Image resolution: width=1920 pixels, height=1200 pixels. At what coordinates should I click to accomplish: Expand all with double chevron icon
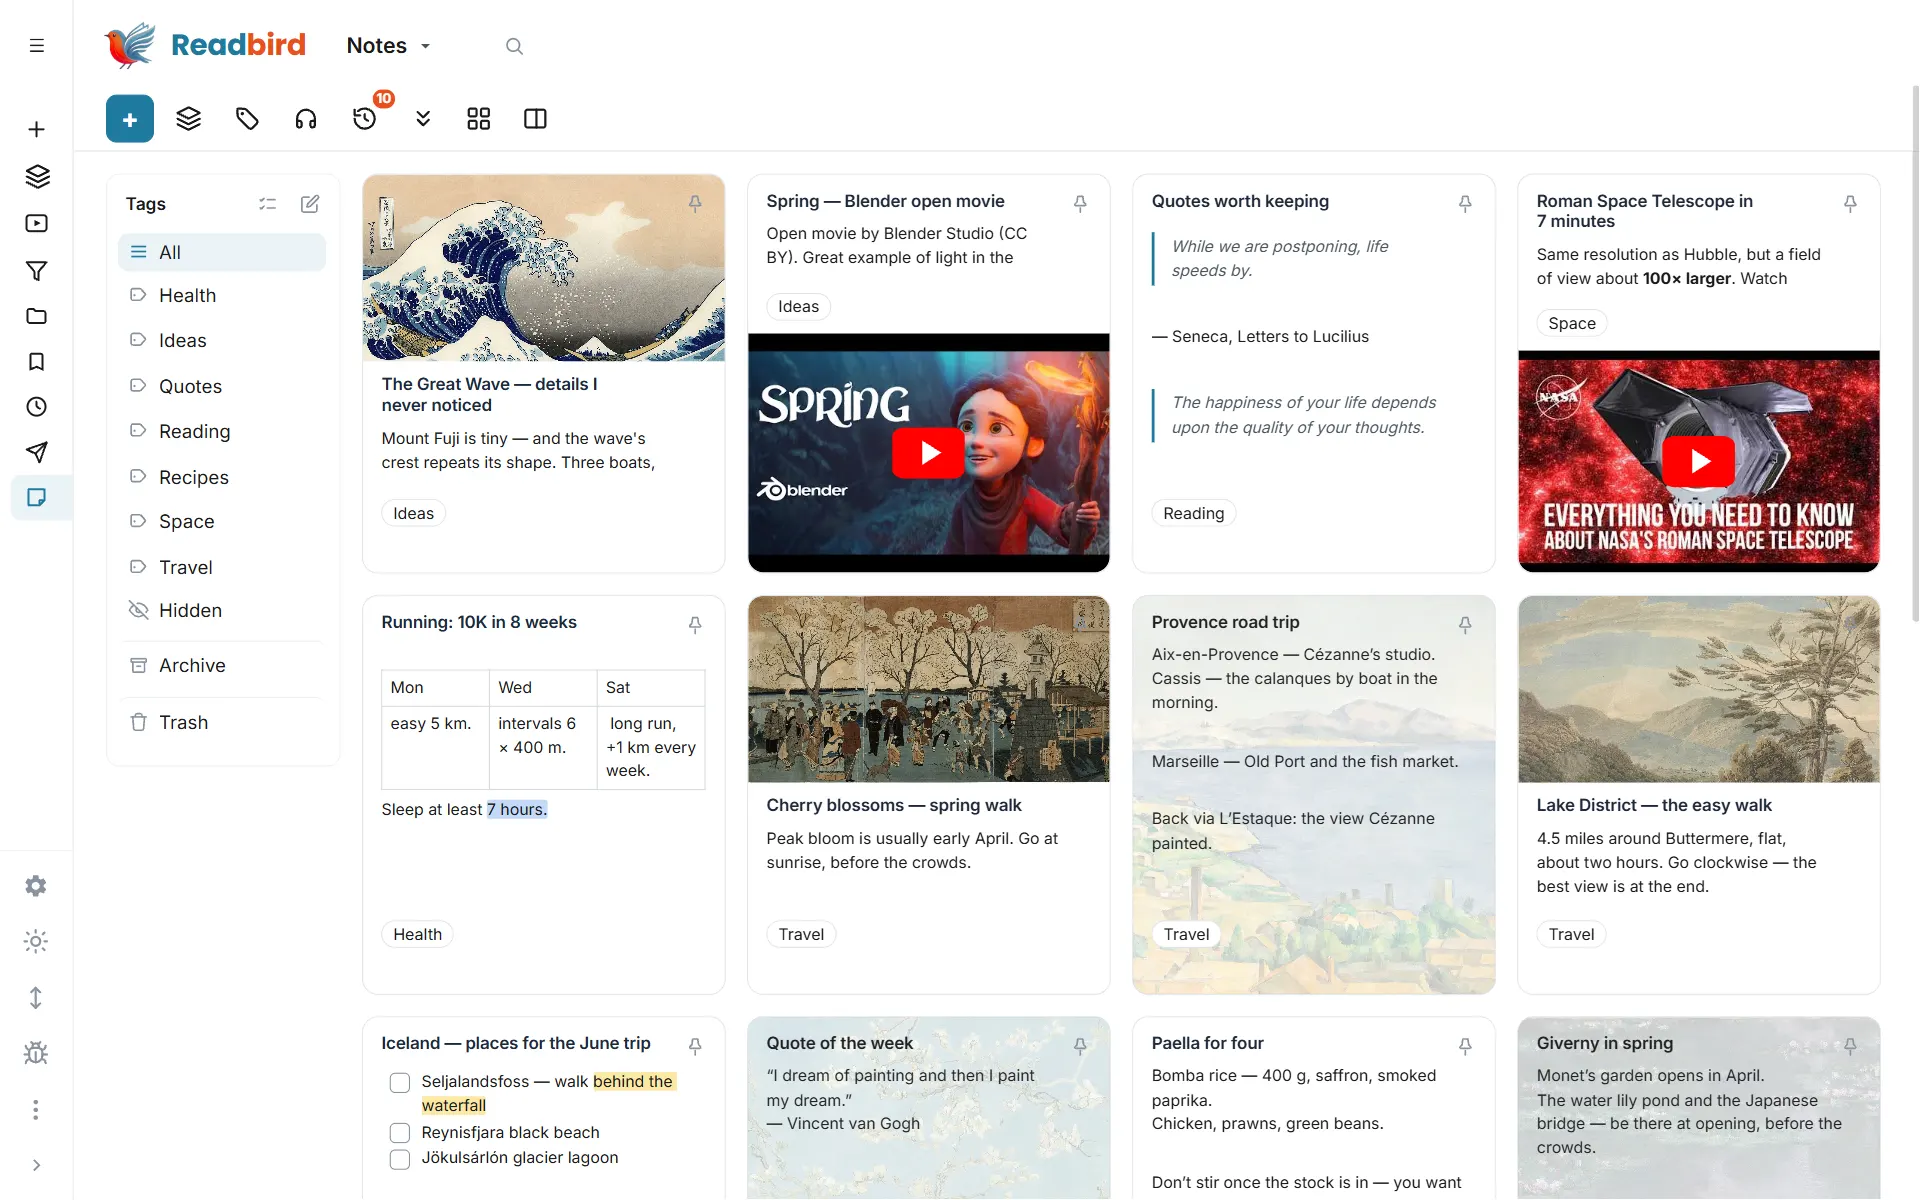coord(423,119)
